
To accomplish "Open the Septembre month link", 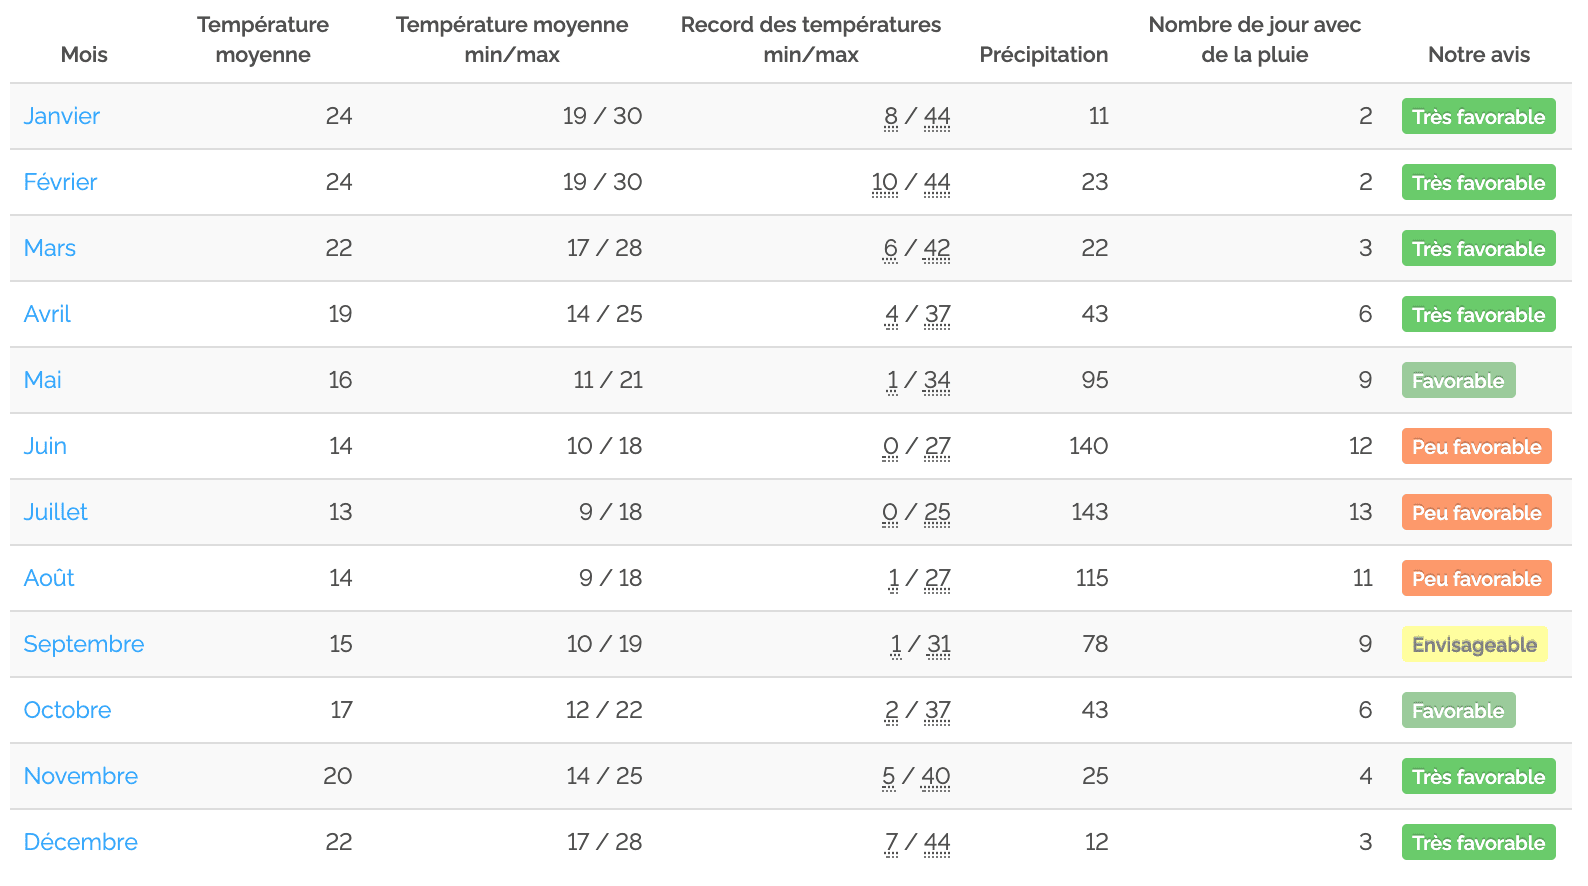I will tap(84, 644).
